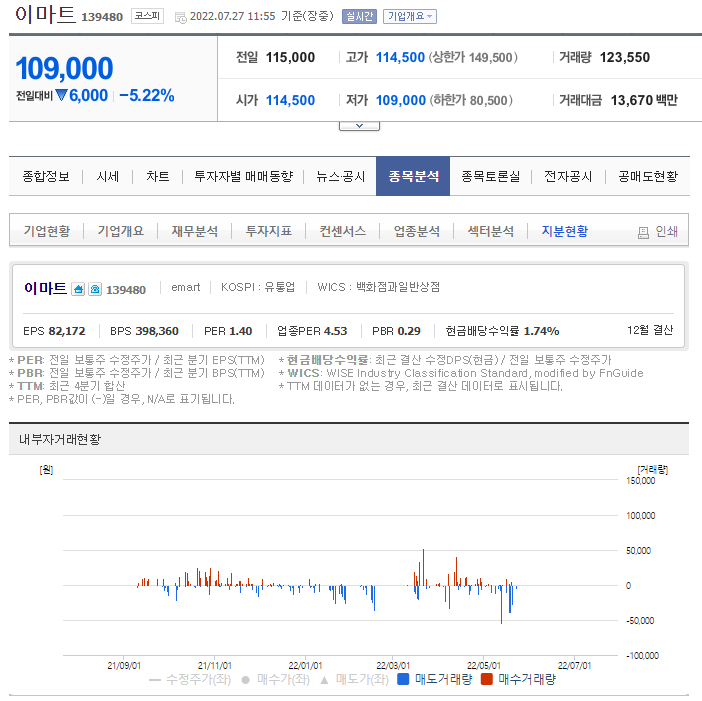Viewport: 702px width, 701px height.
Task: Open the 종목토론실 tab
Action: click(491, 176)
